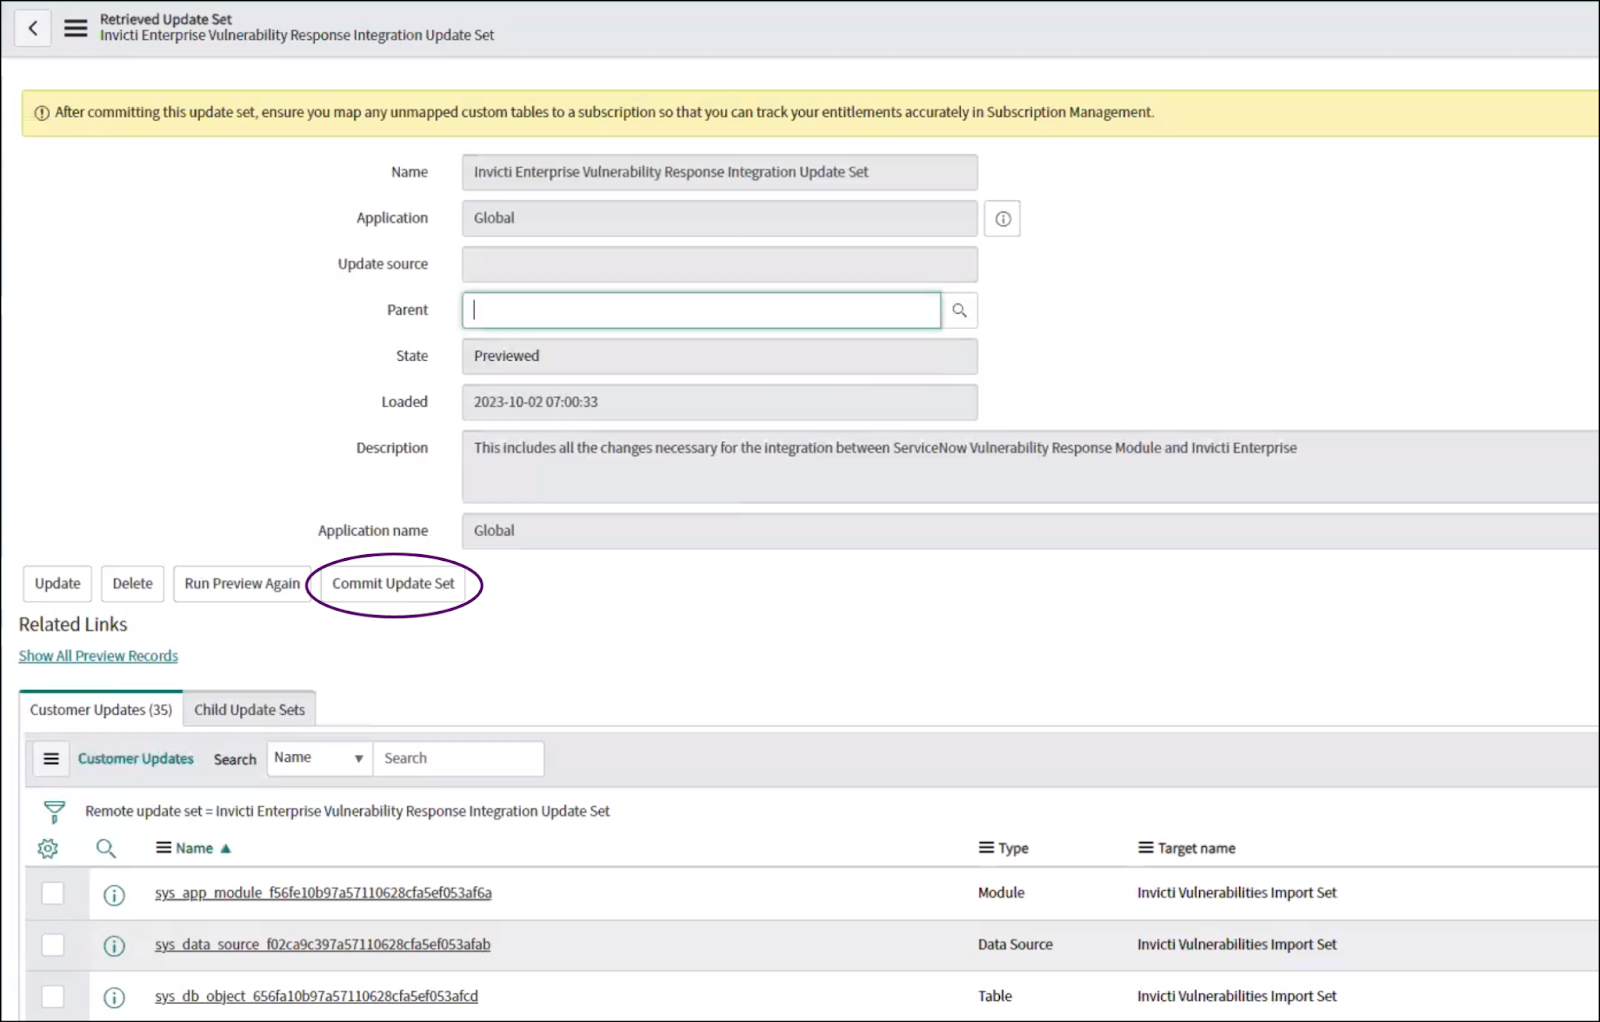The image size is (1600, 1022).
Task: Click into the Parent input field
Action: (701, 311)
